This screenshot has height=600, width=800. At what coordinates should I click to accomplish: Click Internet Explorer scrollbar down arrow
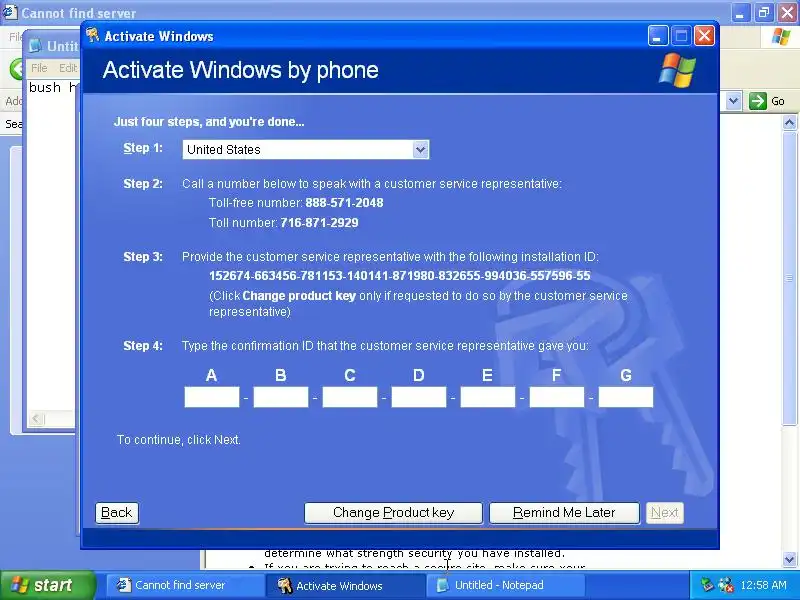point(789,559)
